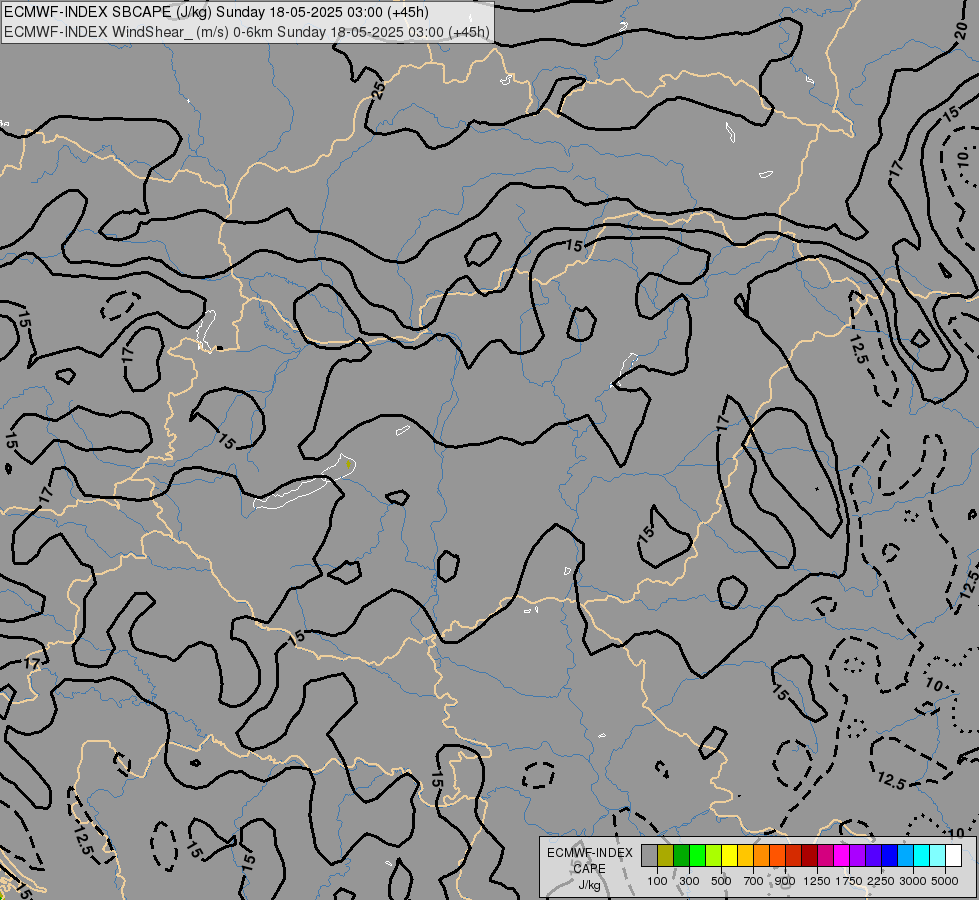The width and height of the screenshot is (979, 900).
Task: Click the pure blue legend swatch
Action: click(x=890, y=855)
